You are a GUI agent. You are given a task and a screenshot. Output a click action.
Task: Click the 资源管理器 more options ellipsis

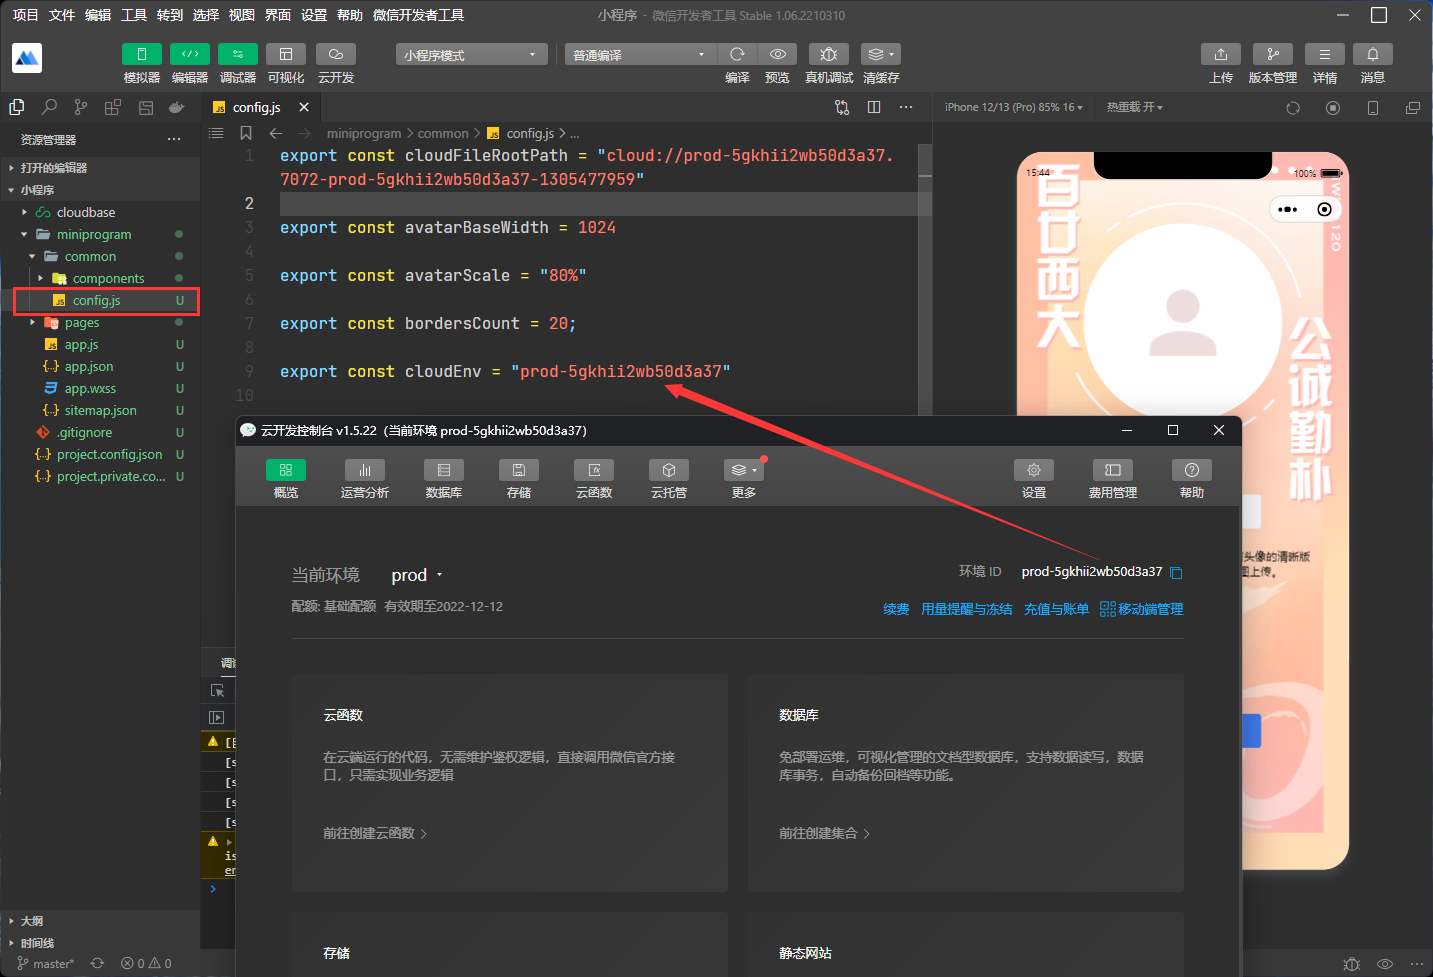pos(174,139)
